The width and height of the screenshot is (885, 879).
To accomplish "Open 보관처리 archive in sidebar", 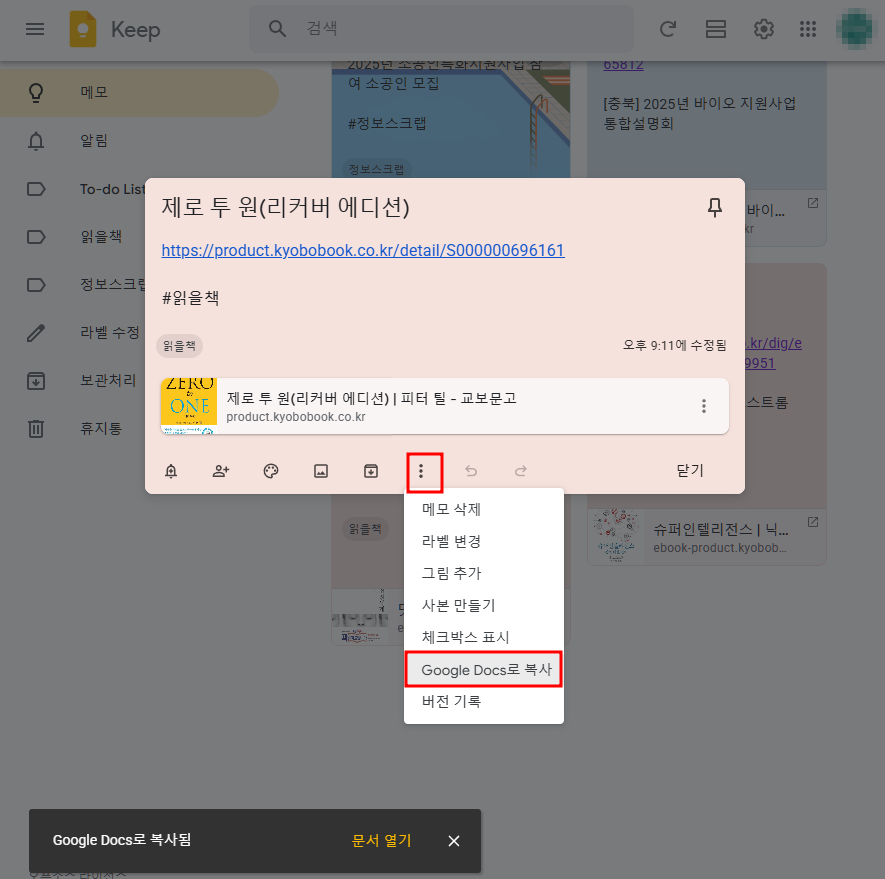I will (x=108, y=381).
